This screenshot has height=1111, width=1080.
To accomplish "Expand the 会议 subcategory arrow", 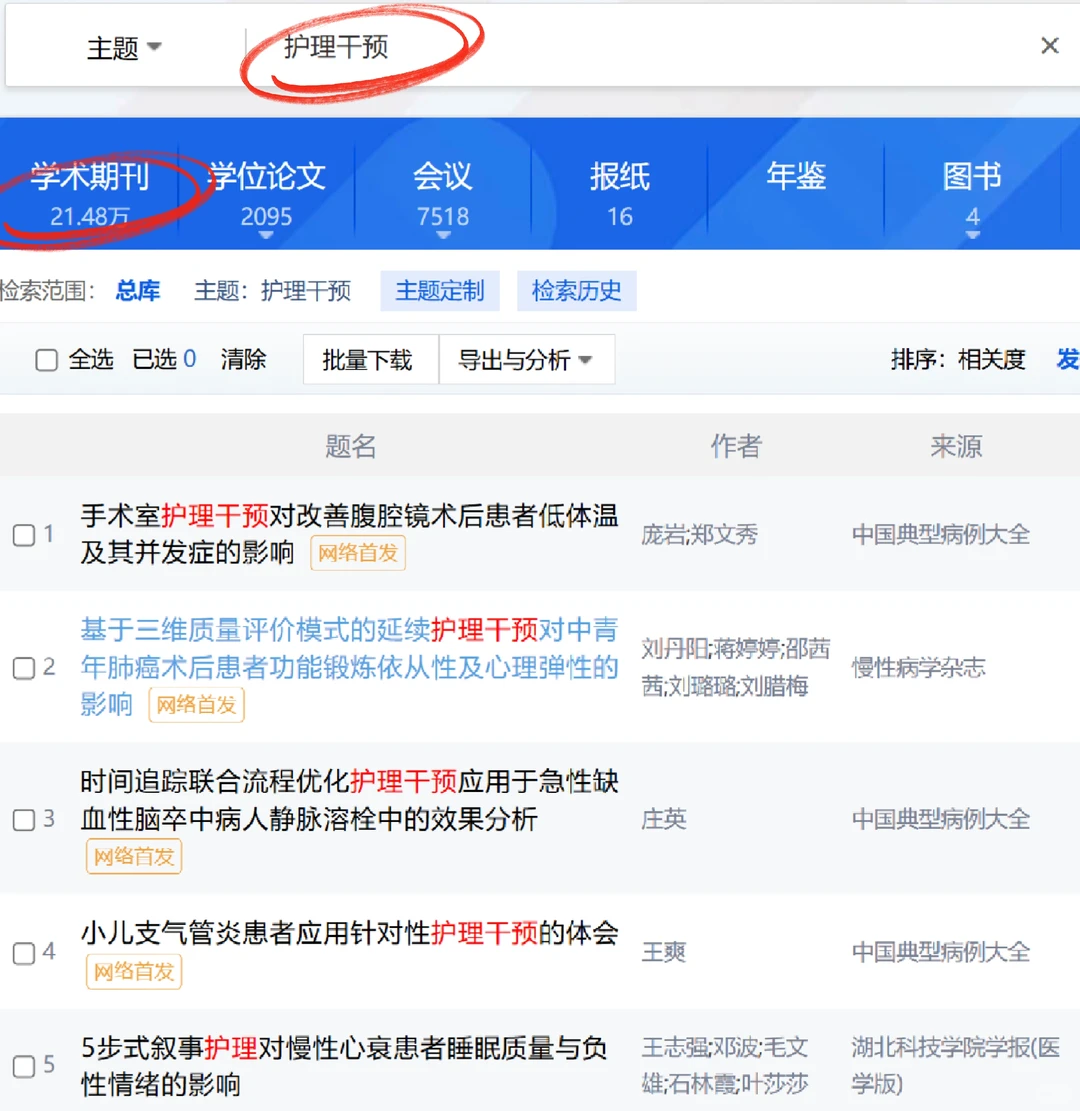I will coord(442,237).
